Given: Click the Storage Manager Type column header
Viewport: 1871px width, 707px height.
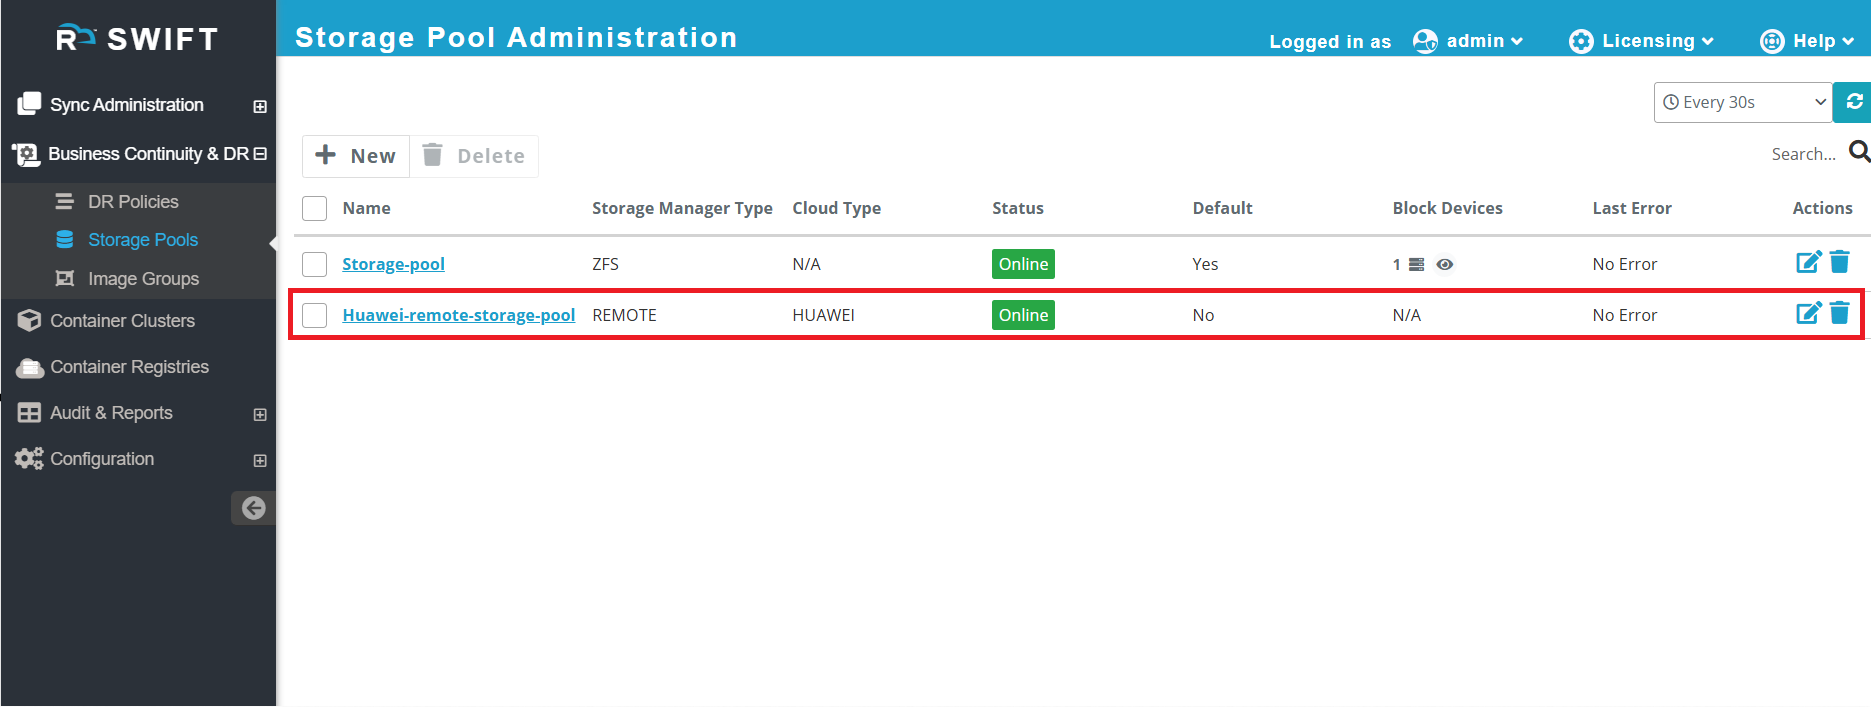Looking at the screenshot, I should [682, 208].
